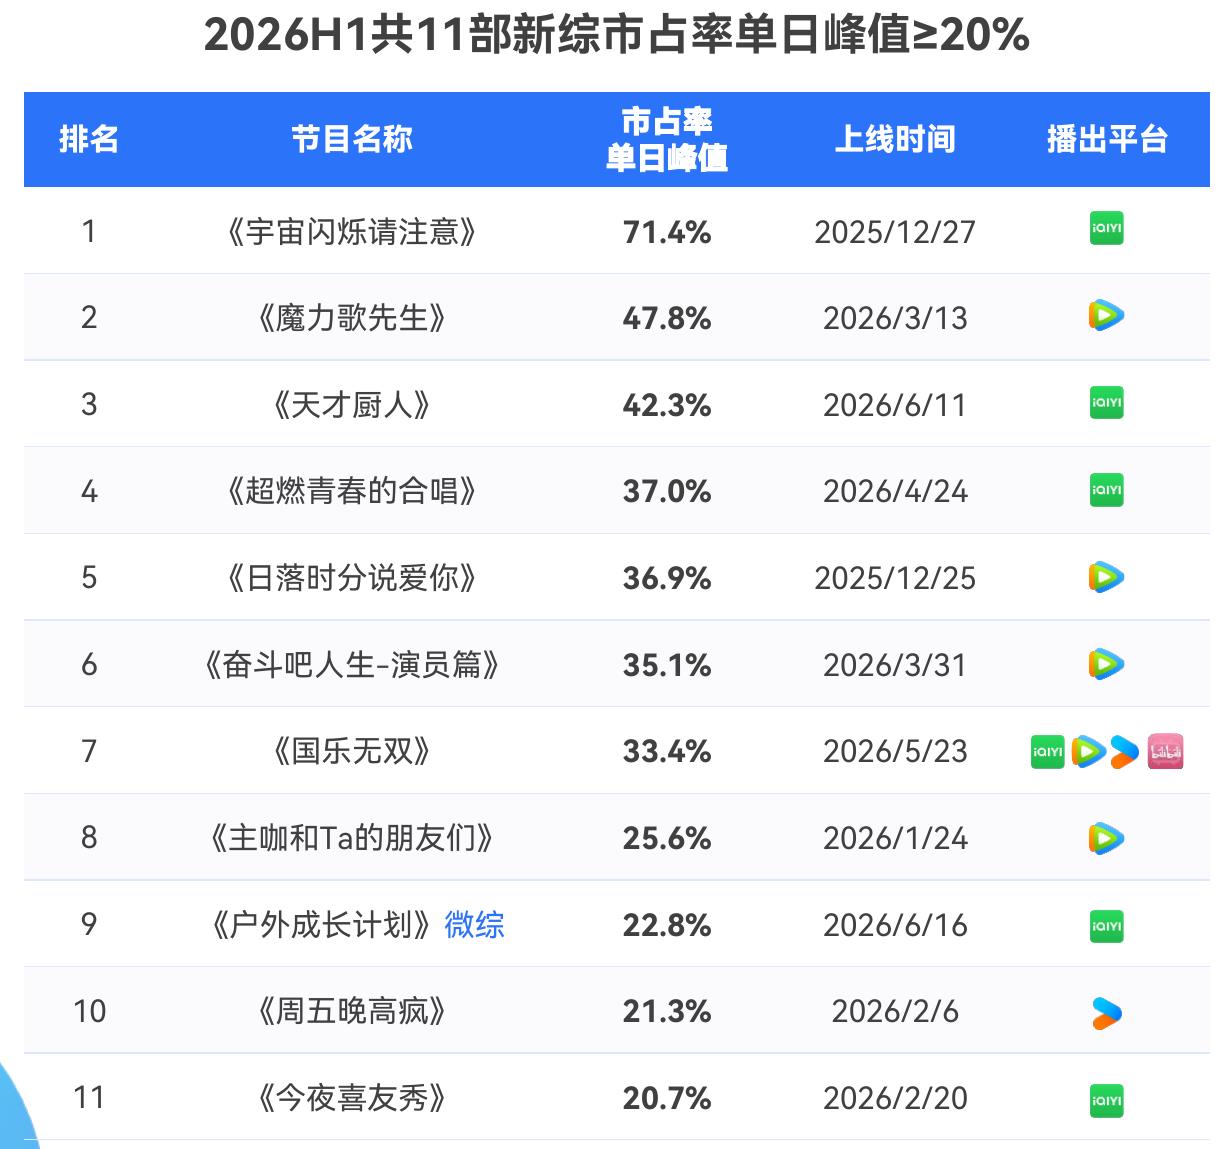Select the program name 《超燃青春的合唱》

(x=352, y=491)
